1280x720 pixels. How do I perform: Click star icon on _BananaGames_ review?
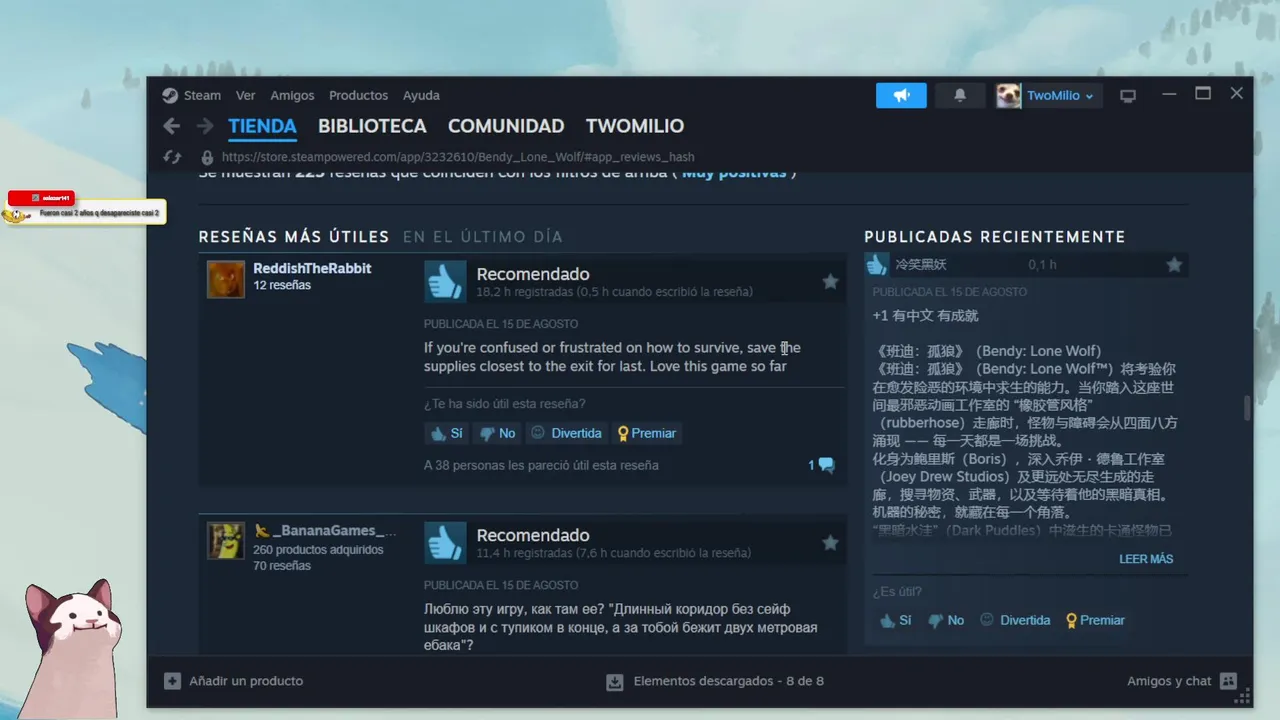[x=830, y=543]
